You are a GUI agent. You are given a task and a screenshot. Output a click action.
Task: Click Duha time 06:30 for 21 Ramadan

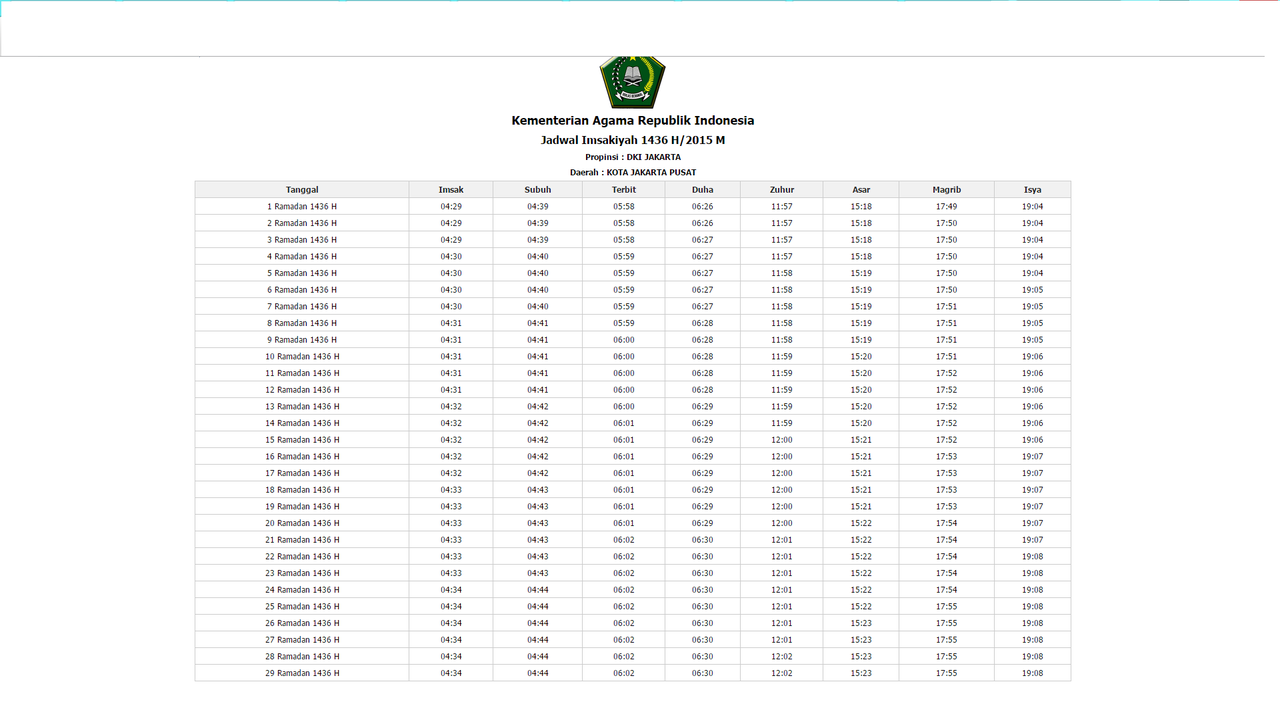[x=703, y=540]
